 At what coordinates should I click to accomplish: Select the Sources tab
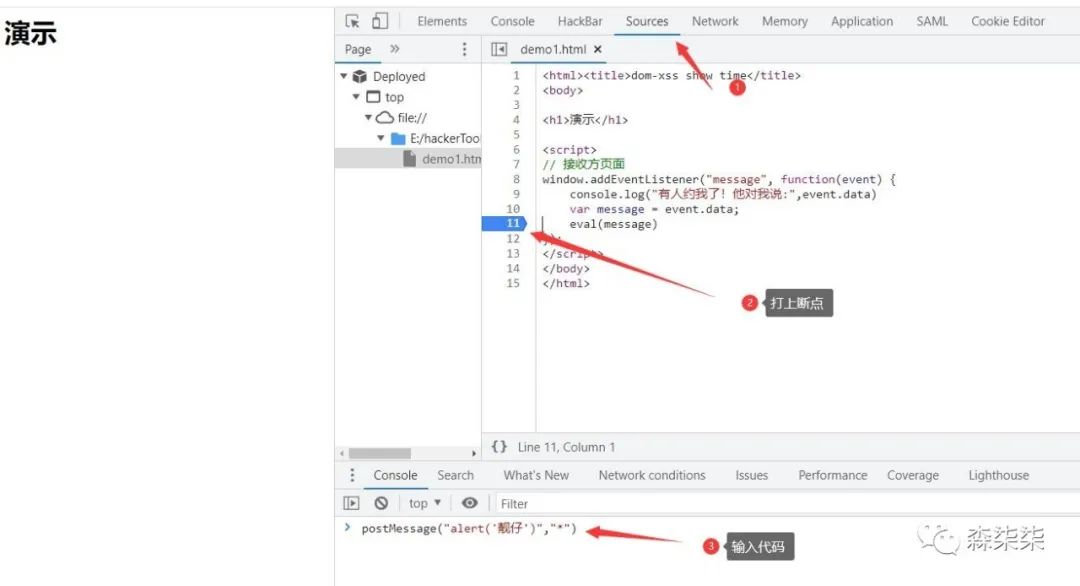click(x=647, y=21)
